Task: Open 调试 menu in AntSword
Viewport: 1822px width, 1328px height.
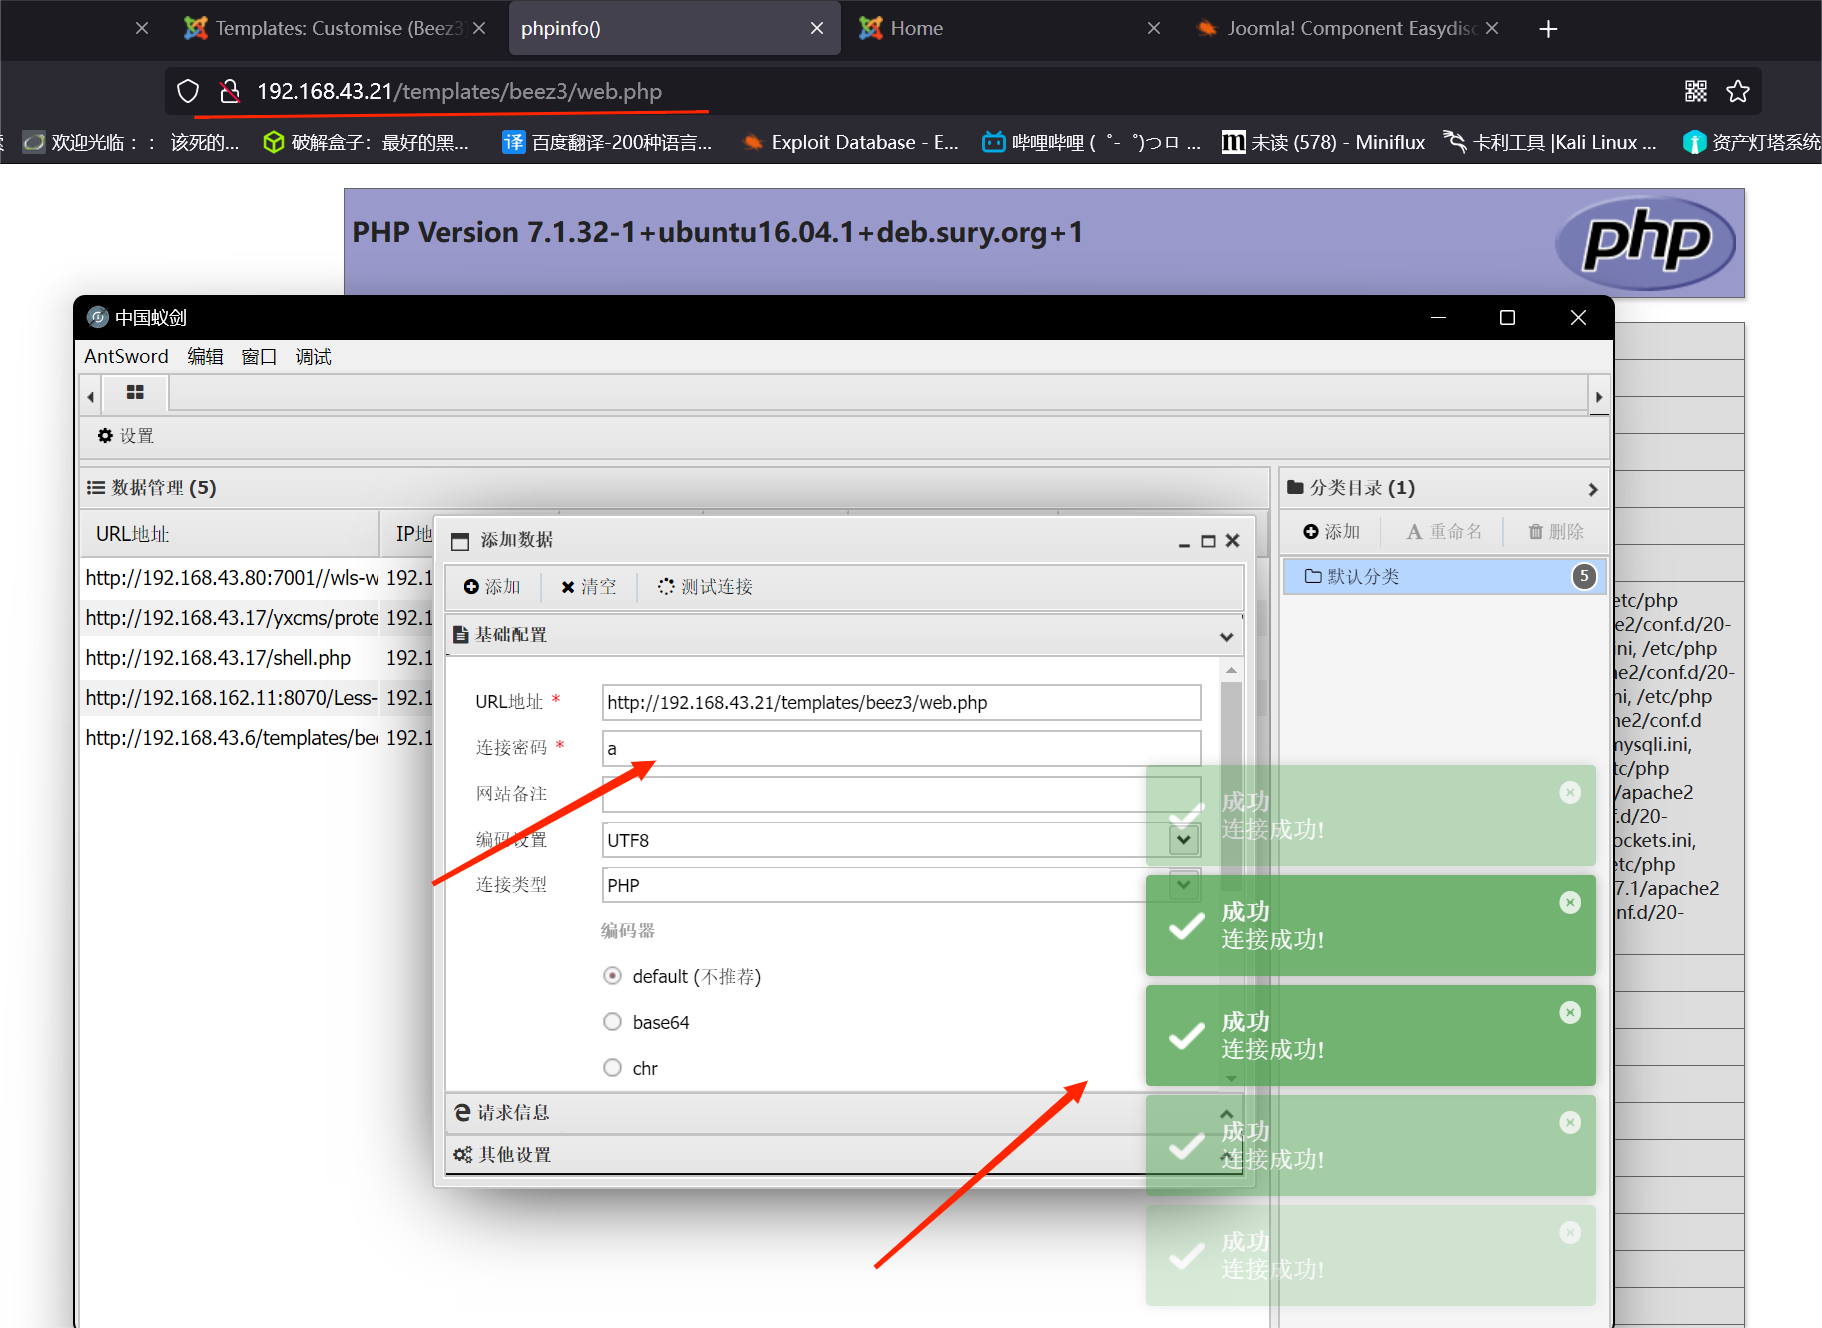Action: tap(313, 357)
